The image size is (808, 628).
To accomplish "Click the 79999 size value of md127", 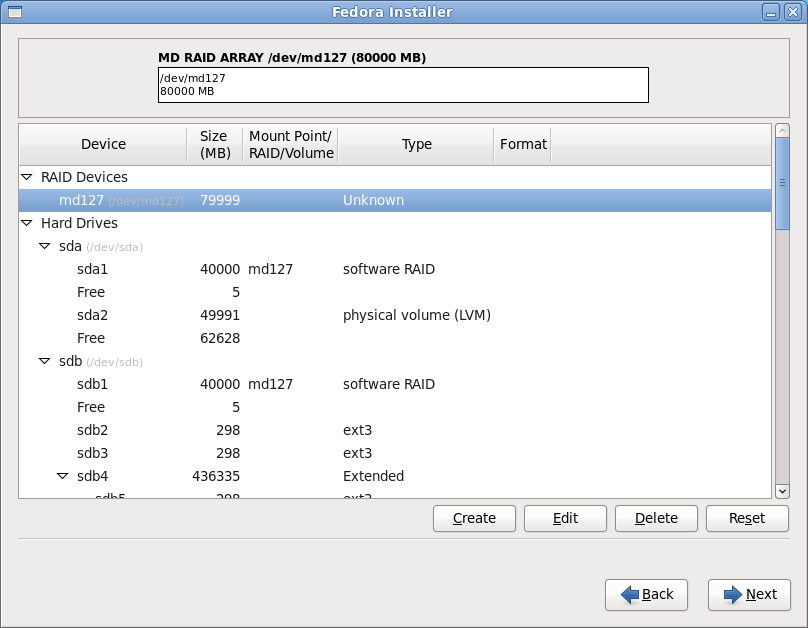I will pyautogui.click(x=220, y=200).
